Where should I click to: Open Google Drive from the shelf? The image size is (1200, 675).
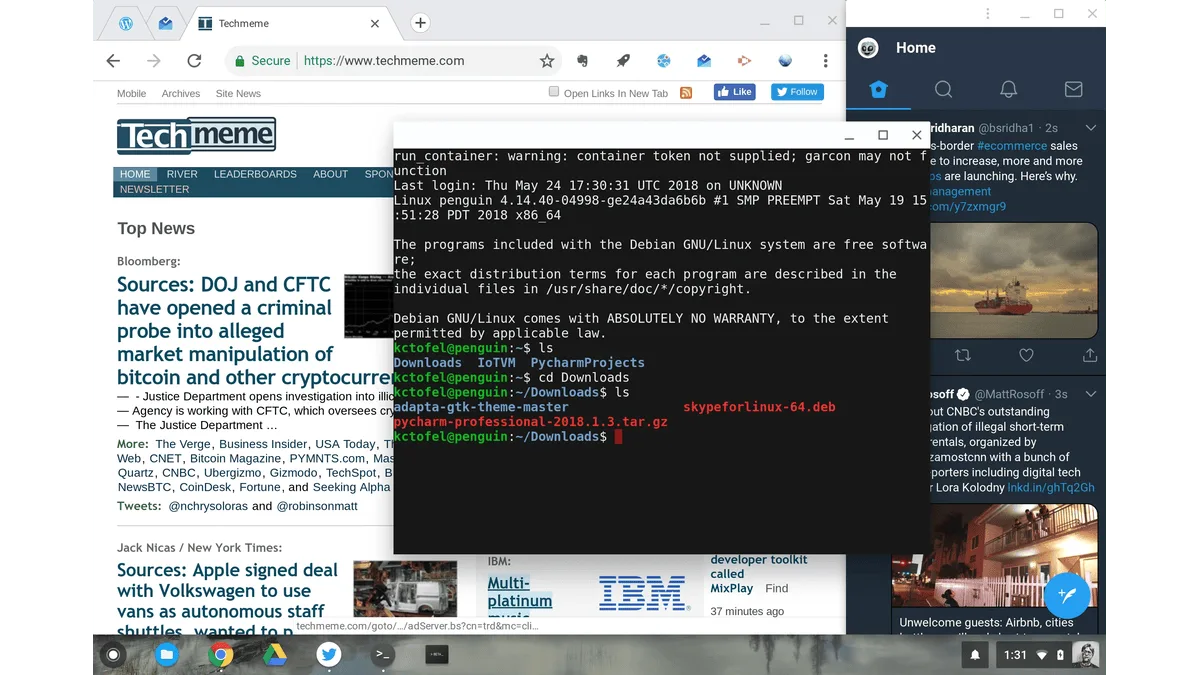click(275, 655)
